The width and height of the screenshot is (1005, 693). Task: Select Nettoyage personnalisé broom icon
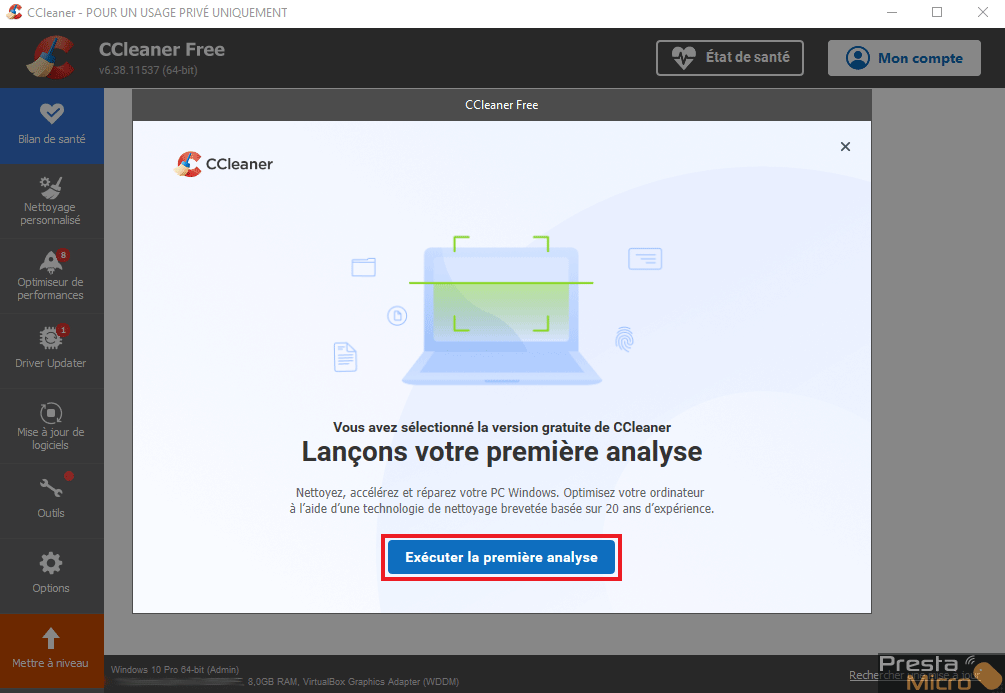pyautogui.click(x=51, y=187)
